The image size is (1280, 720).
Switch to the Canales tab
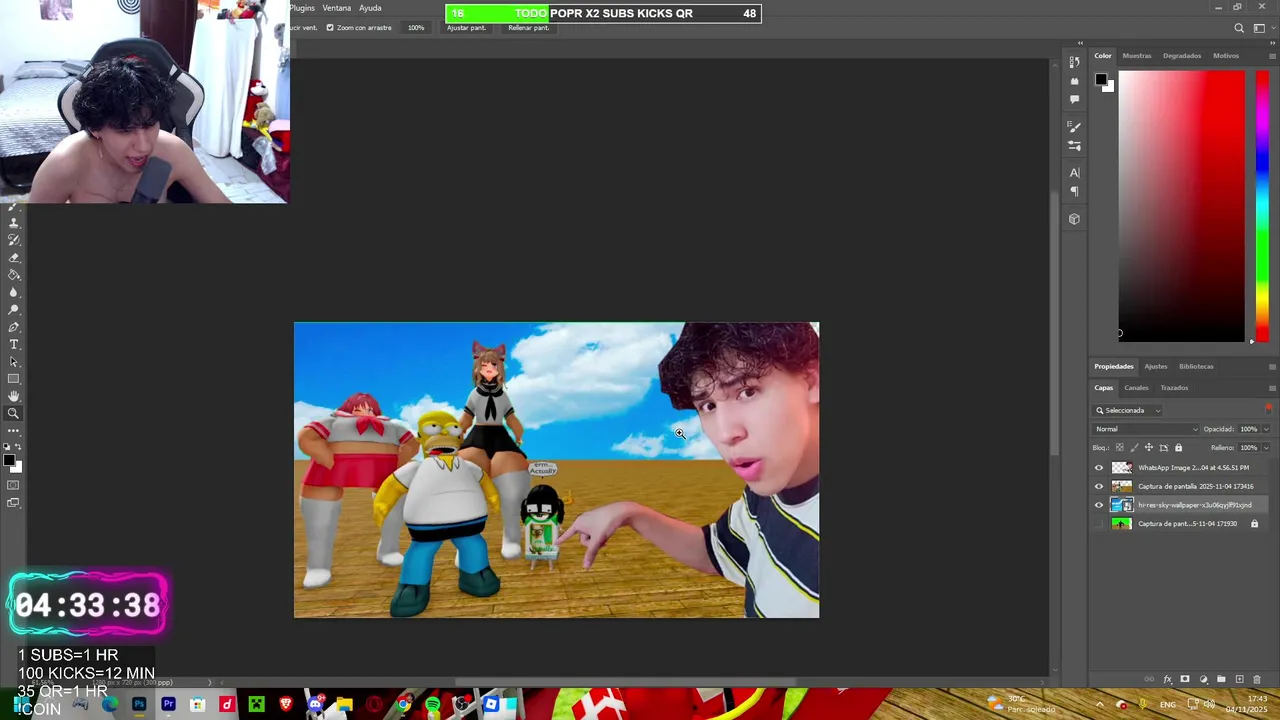click(x=1136, y=388)
